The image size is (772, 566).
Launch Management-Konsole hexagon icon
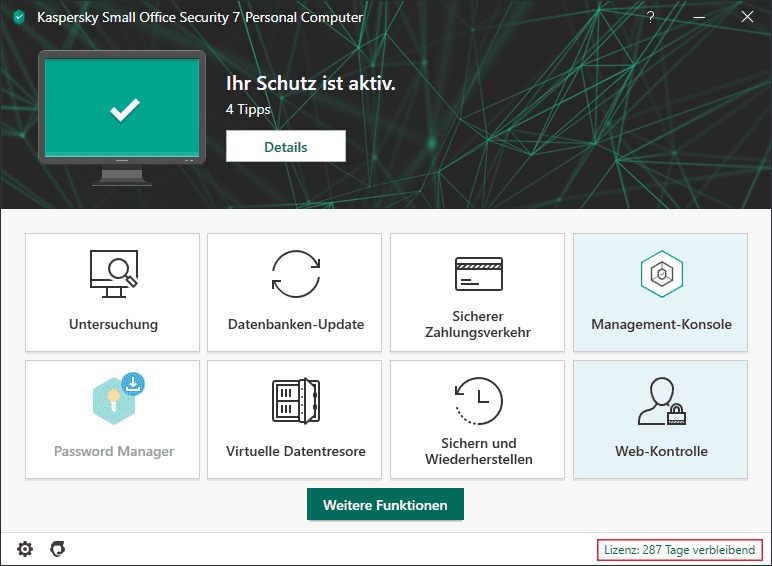(x=660, y=274)
